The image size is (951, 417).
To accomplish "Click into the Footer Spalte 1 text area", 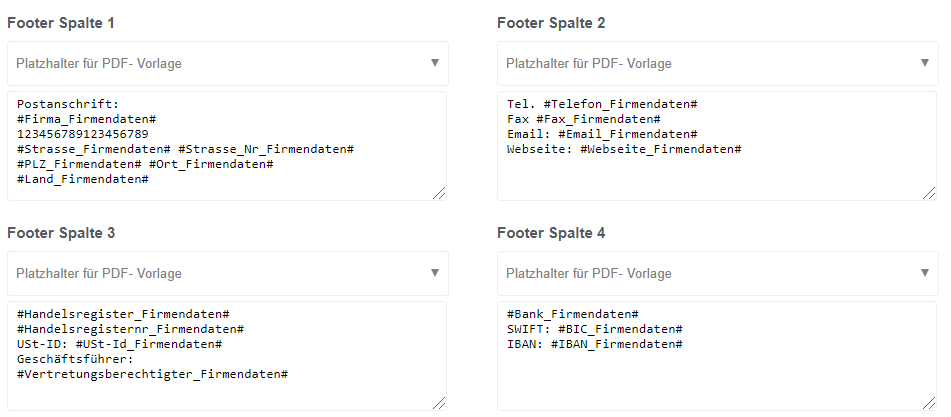I will pos(227,146).
